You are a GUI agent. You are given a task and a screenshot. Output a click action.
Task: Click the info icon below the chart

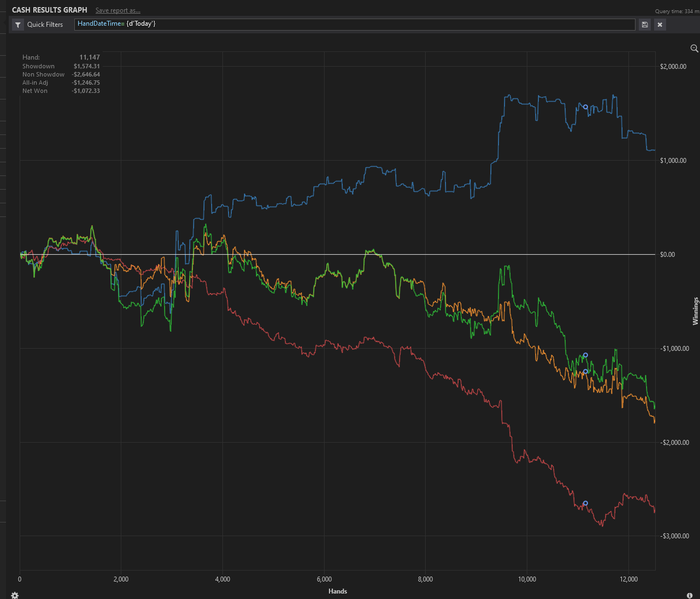pos(689,595)
